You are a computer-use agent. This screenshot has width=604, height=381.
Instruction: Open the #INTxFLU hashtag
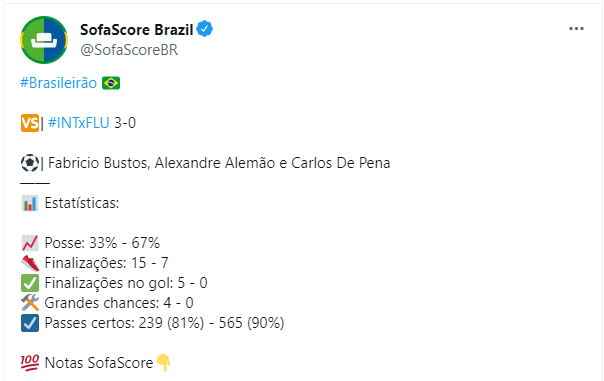click(x=79, y=123)
